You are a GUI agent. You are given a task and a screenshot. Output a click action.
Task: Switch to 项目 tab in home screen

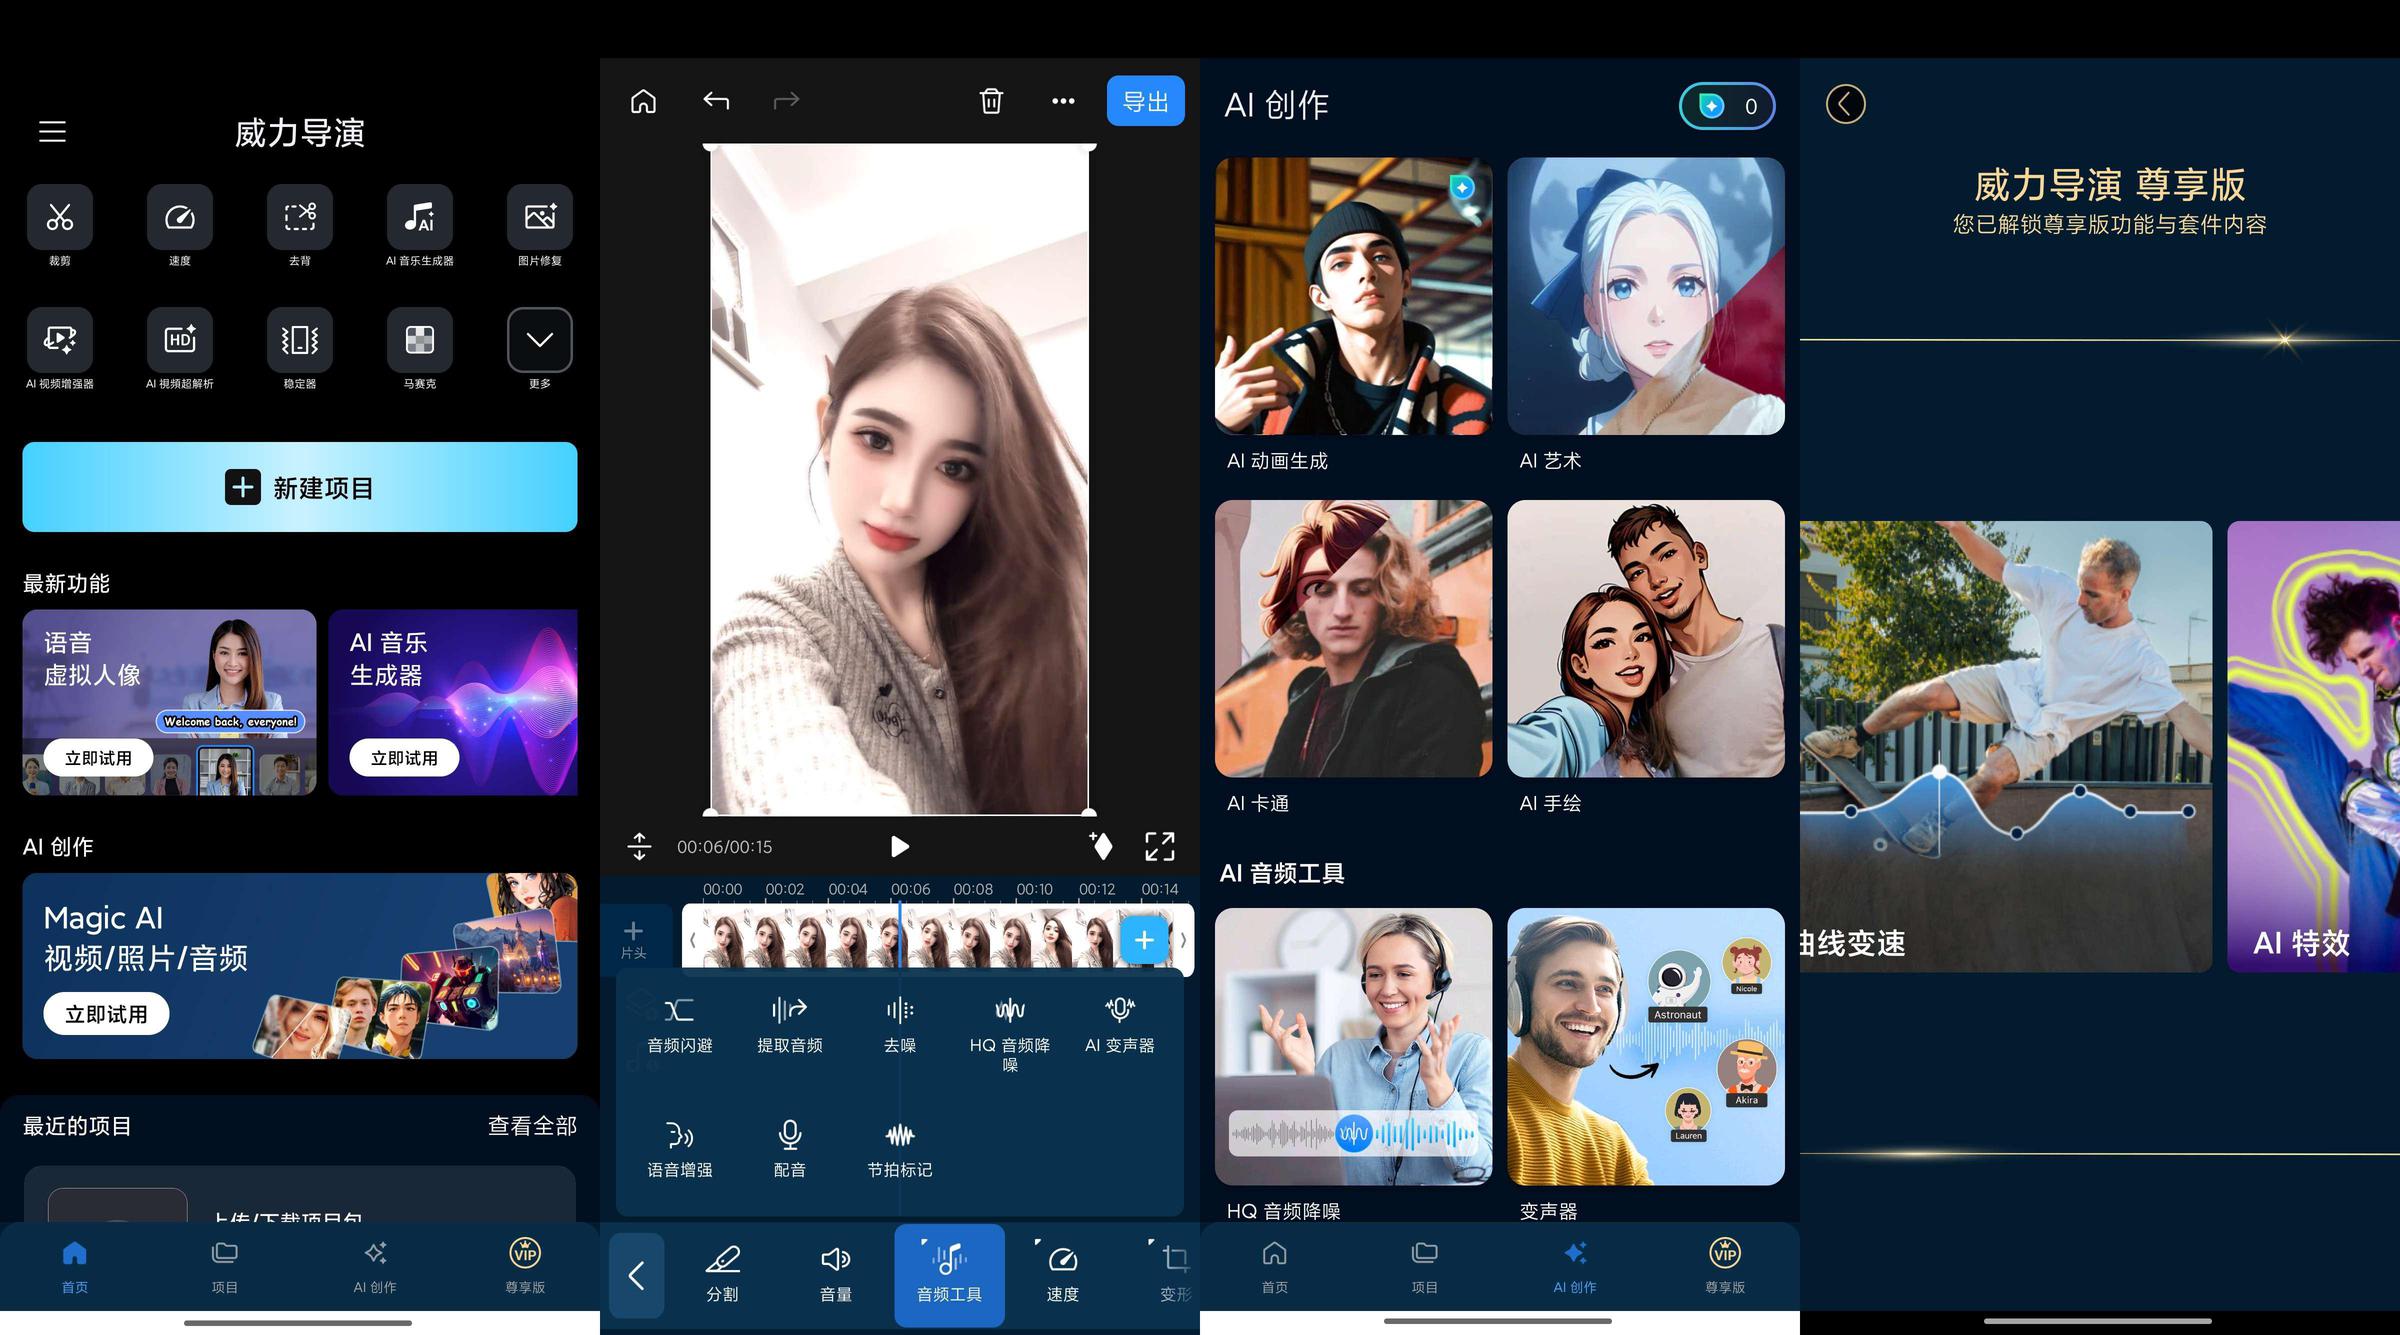click(x=225, y=1267)
